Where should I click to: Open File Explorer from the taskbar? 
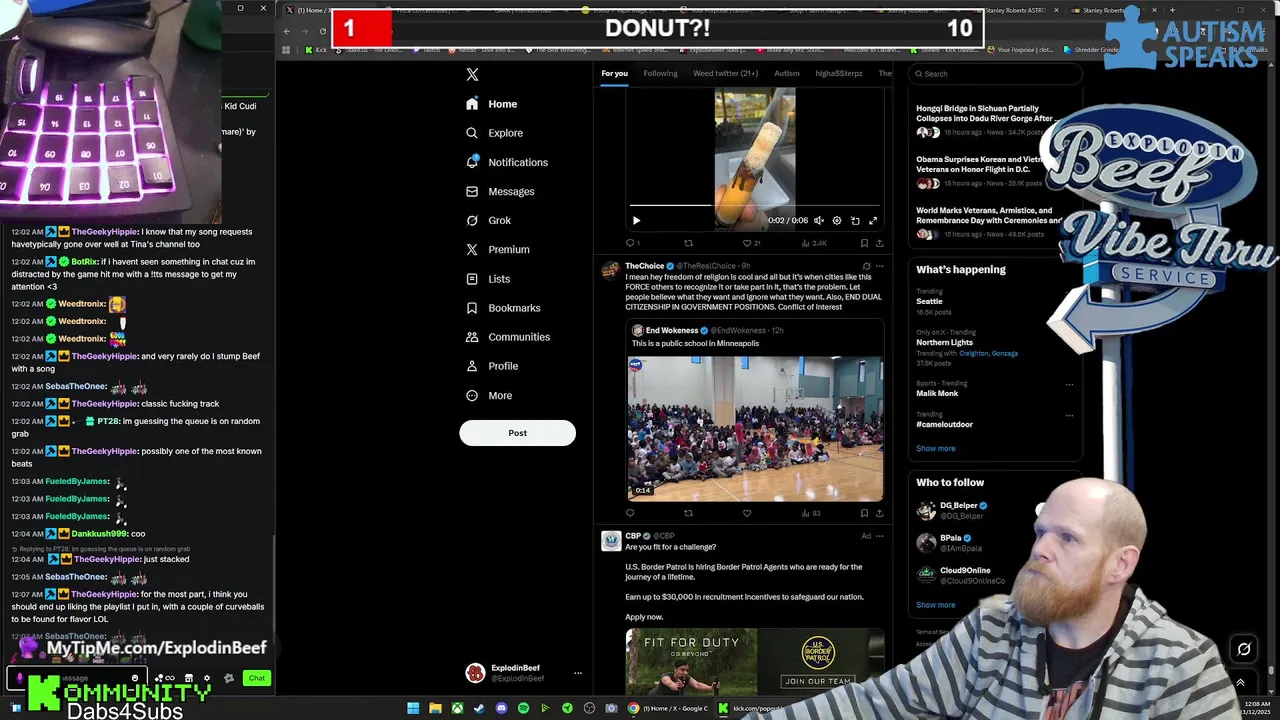pyautogui.click(x=435, y=709)
